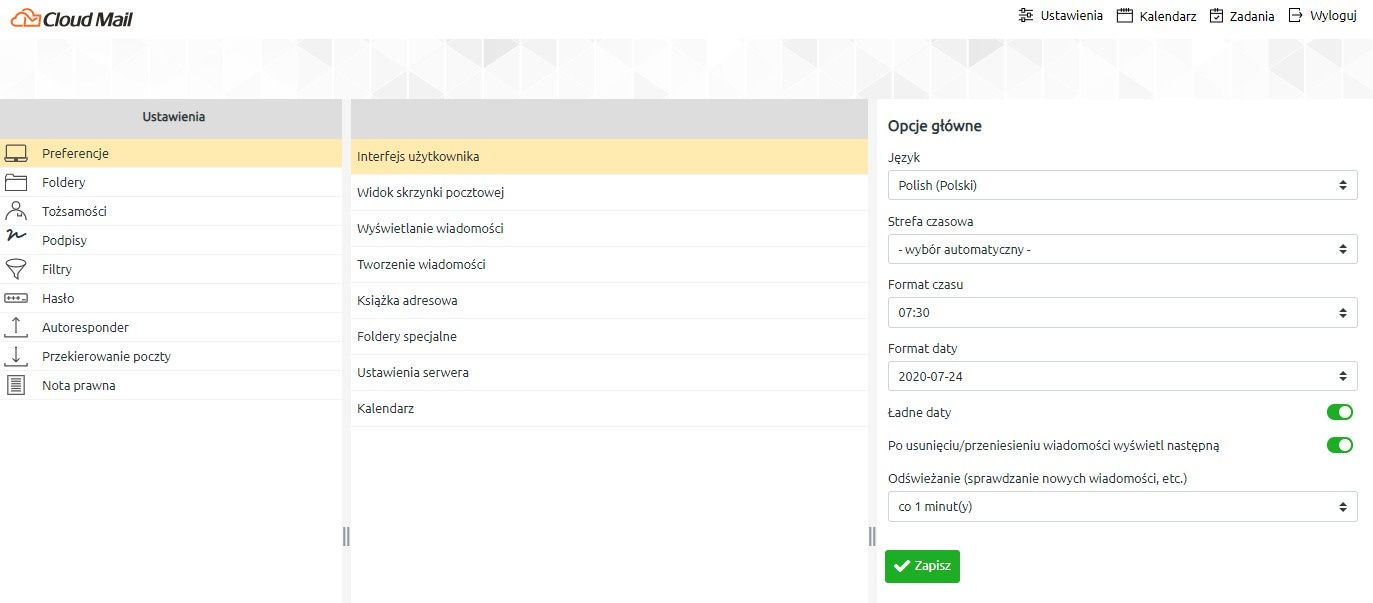Open the Strefa czasowa dropdown
Screen dimensions: 1373x603
tap(1122, 249)
